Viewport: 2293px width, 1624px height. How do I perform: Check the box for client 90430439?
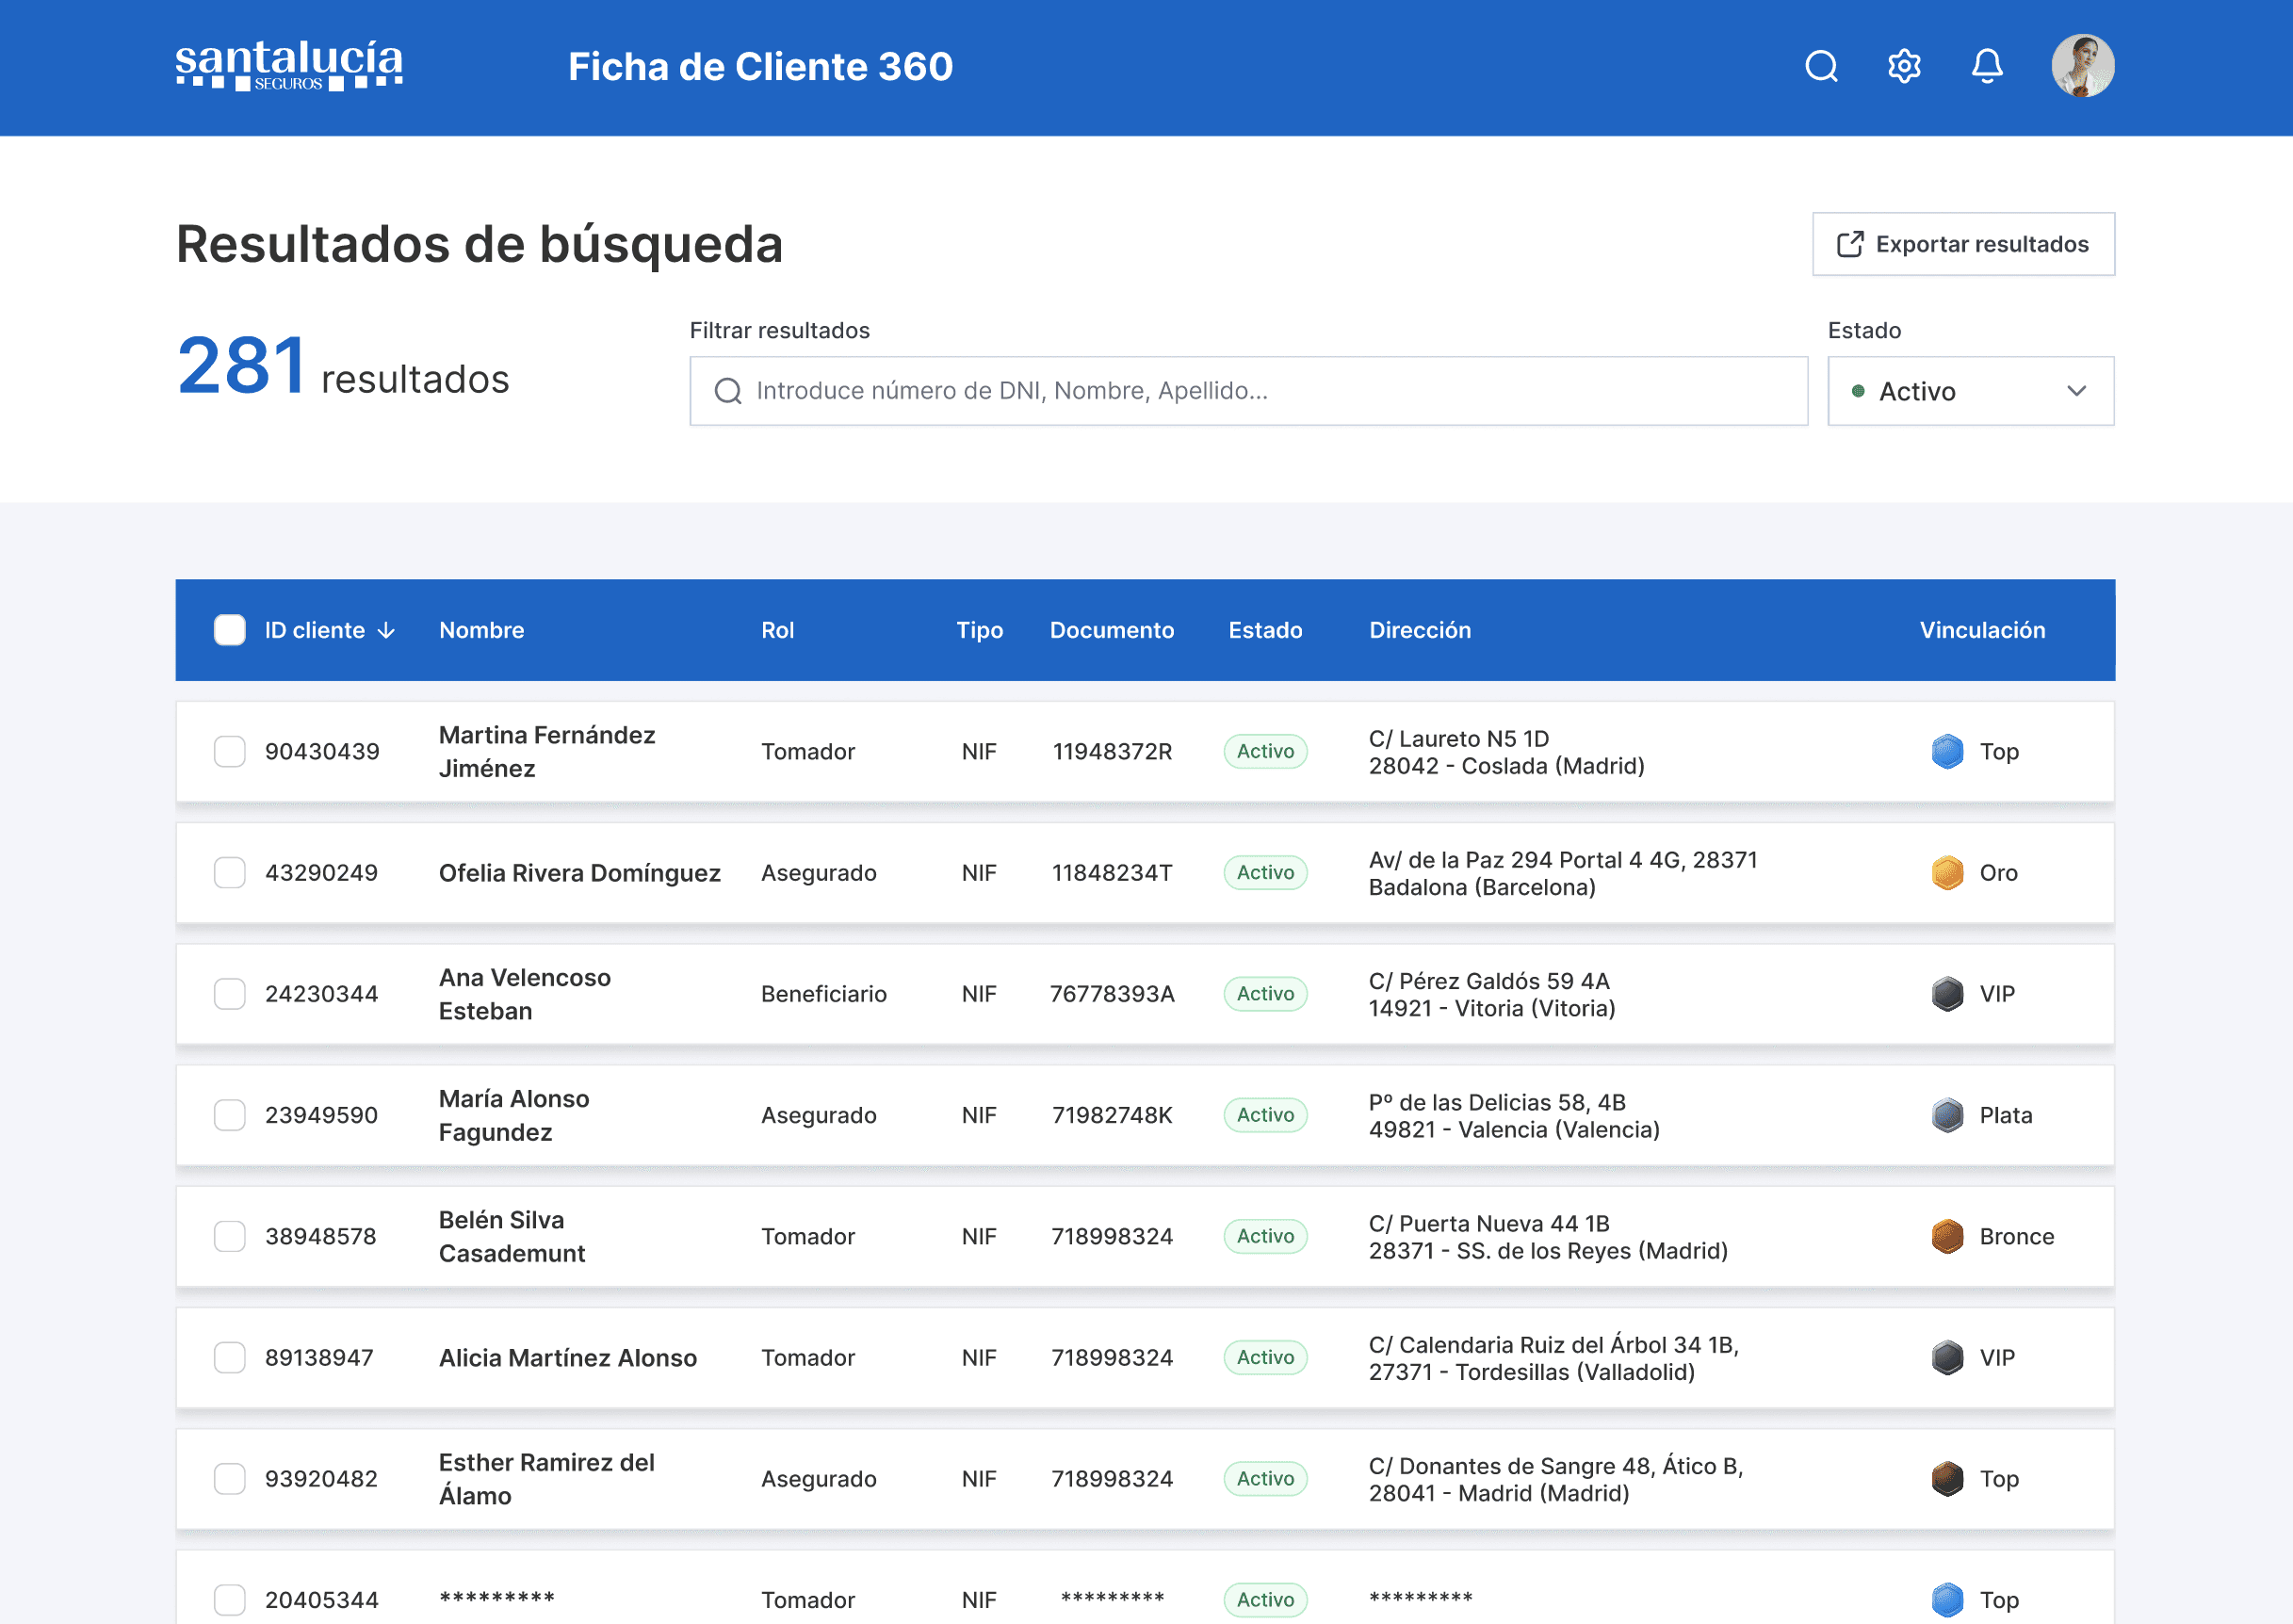[230, 752]
